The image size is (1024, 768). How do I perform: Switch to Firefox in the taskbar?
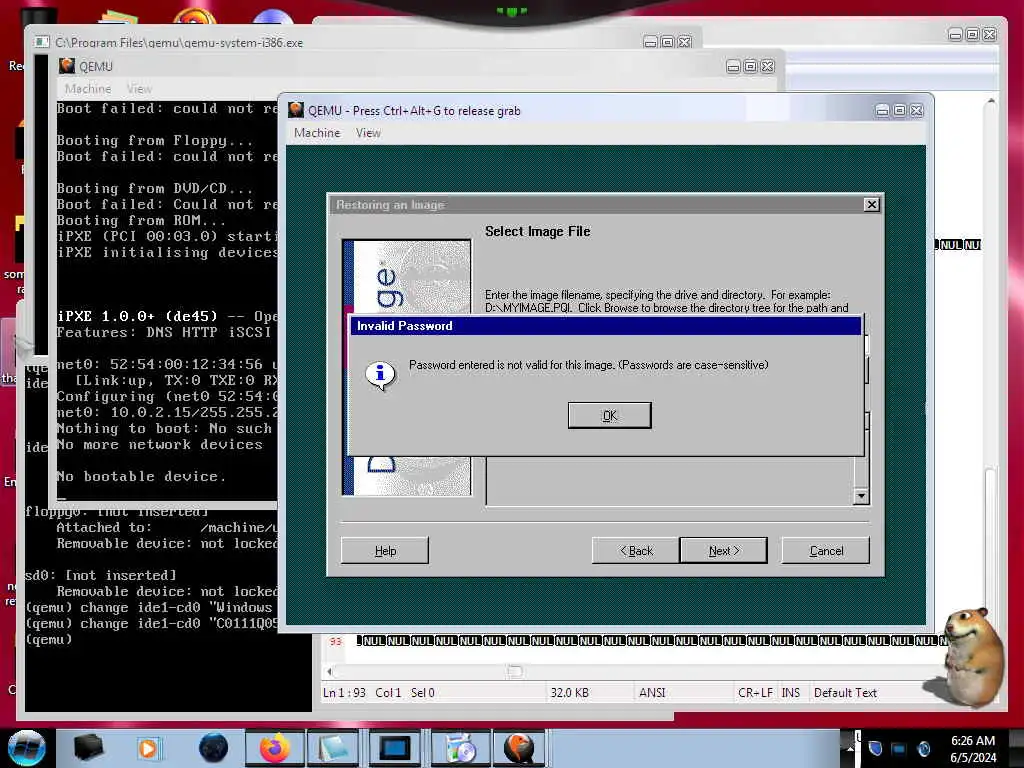pyautogui.click(x=274, y=748)
